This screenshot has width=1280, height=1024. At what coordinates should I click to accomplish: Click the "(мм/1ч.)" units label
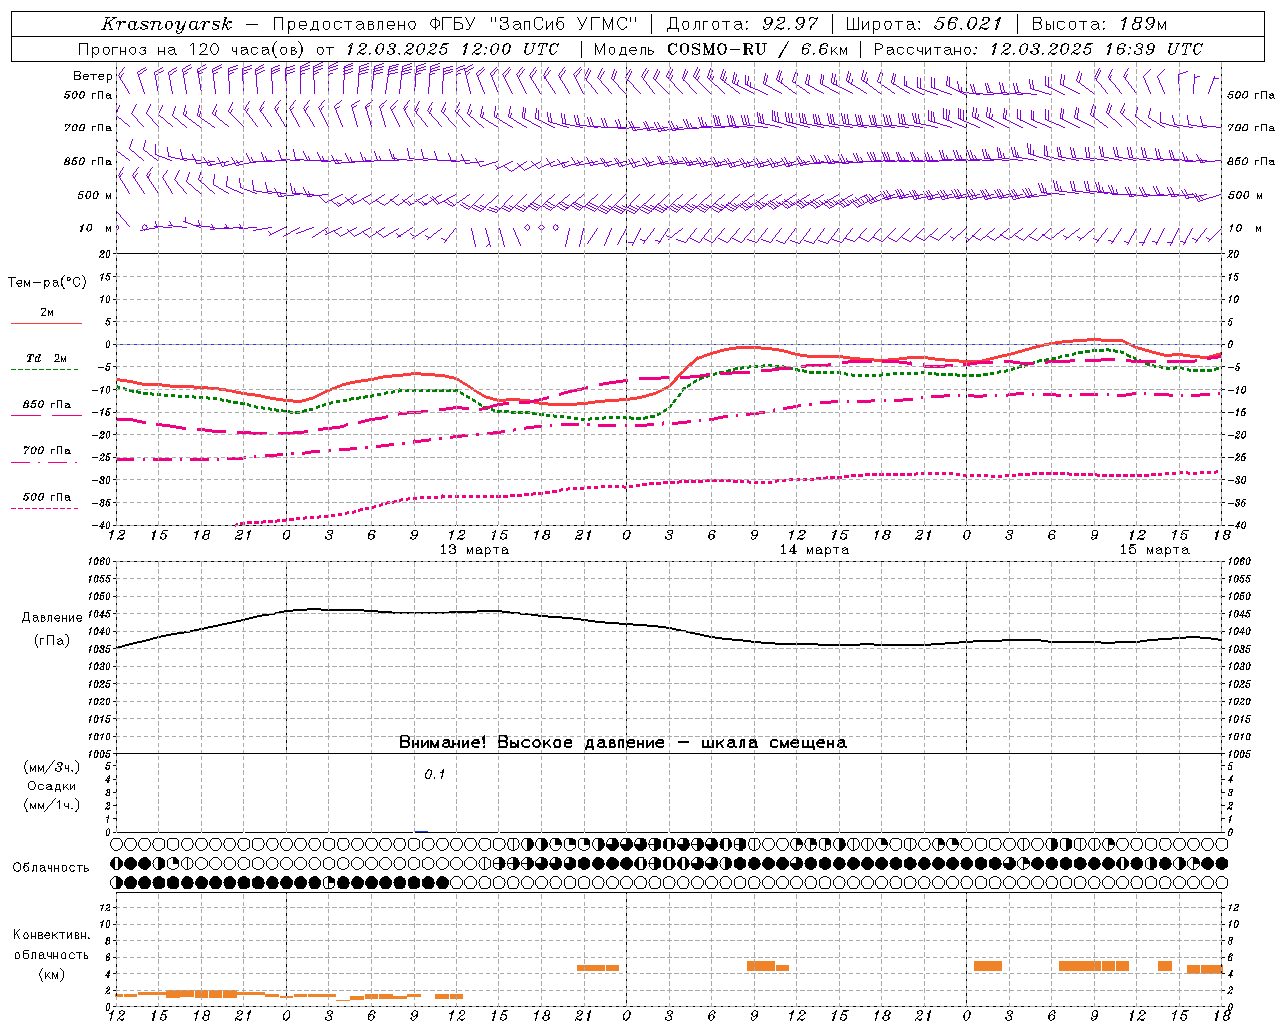[52, 805]
